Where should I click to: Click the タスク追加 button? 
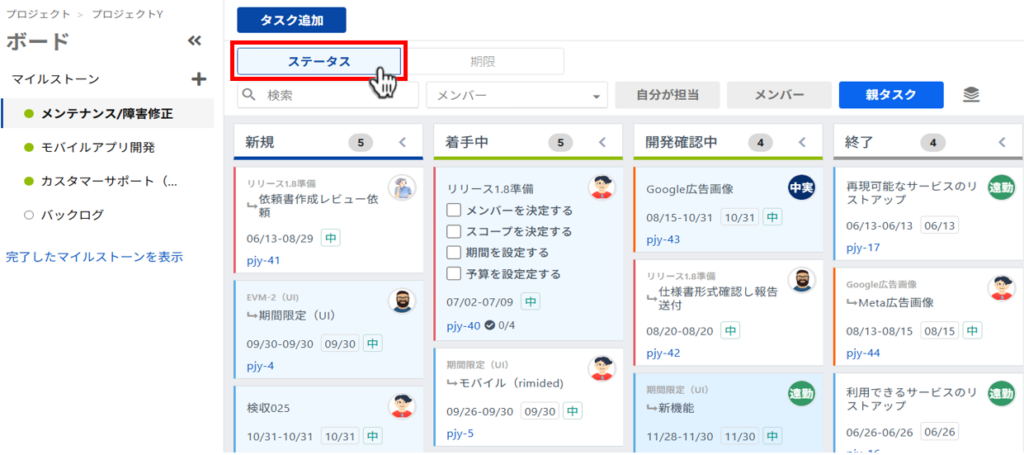(291, 20)
